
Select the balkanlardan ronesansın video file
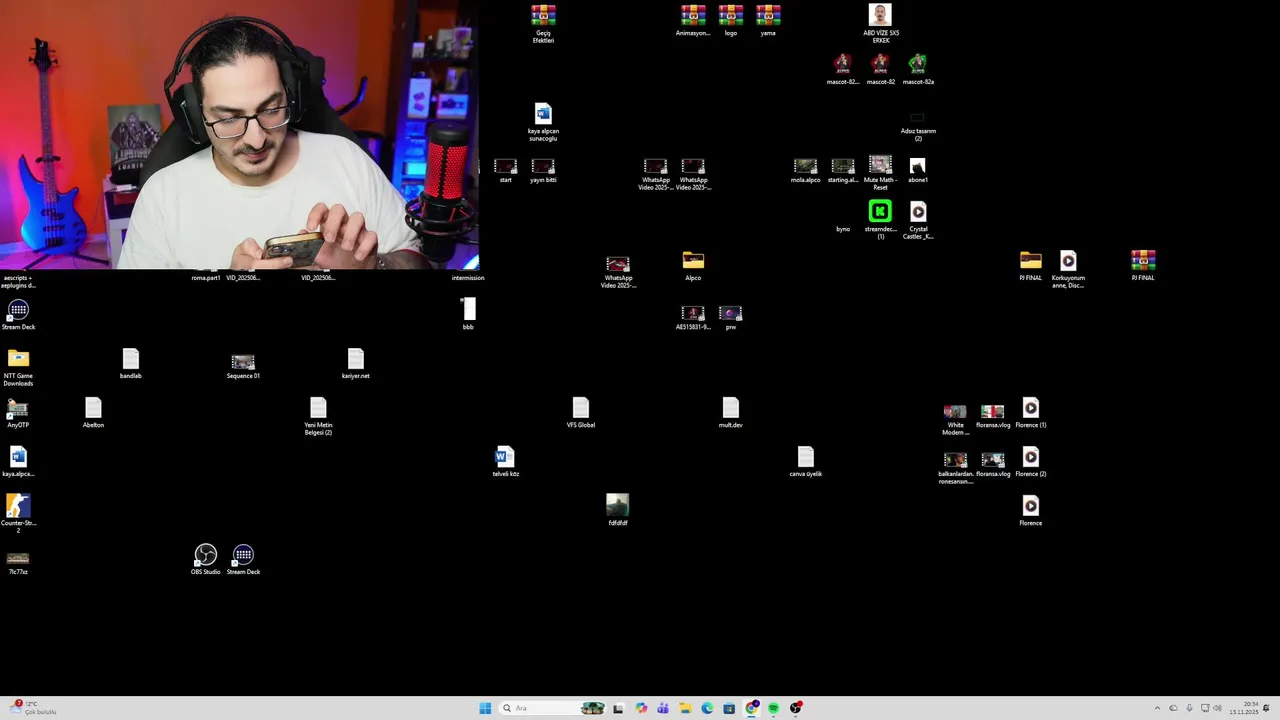pyautogui.click(x=956, y=460)
